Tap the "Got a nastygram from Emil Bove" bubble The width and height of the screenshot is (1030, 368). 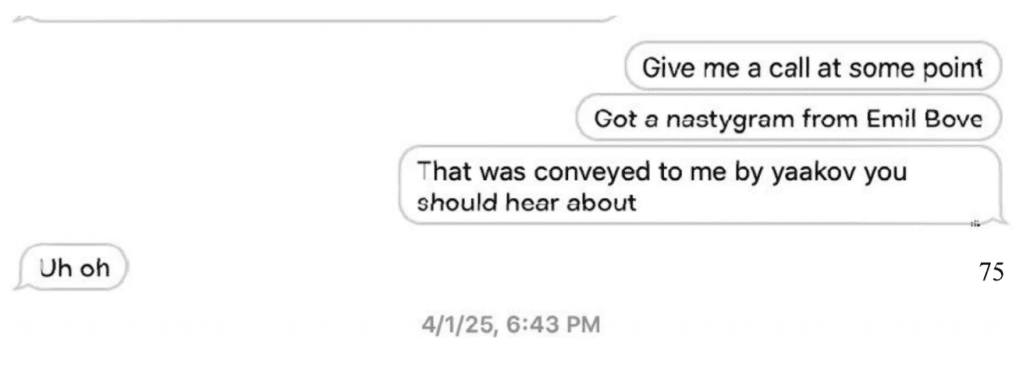click(788, 119)
